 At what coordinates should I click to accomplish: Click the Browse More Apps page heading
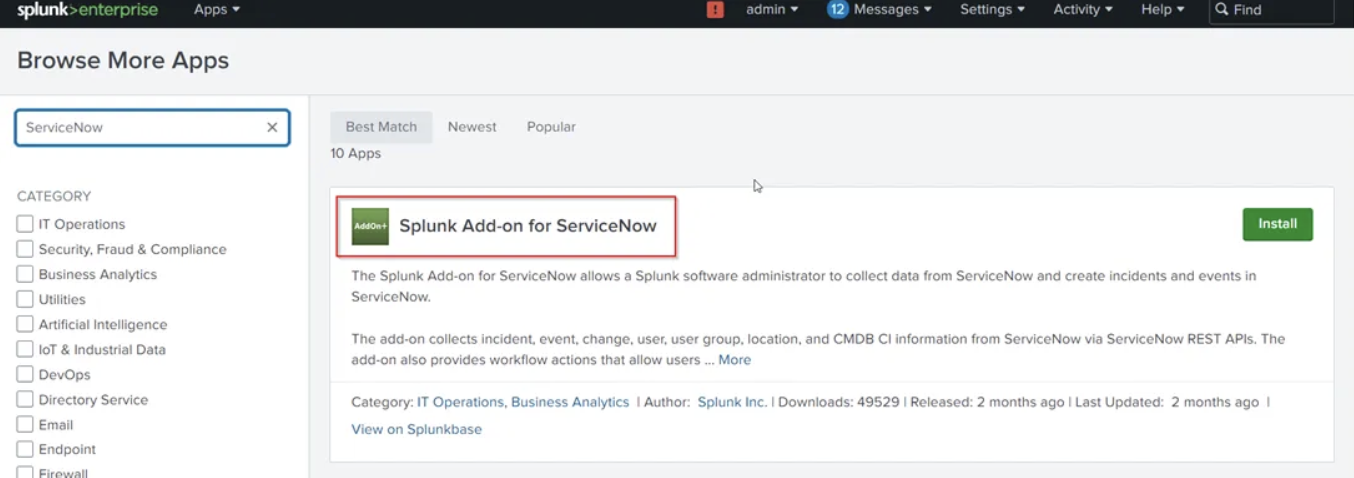click(x=123, y=61)
